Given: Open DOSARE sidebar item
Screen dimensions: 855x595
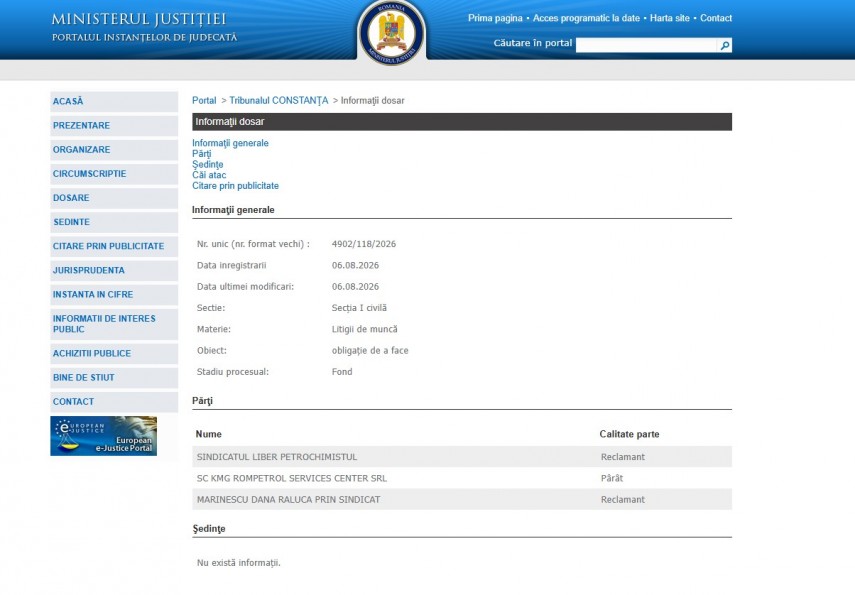Looking at the screenshot, I should pyautogui.click(x=114, y=198).
